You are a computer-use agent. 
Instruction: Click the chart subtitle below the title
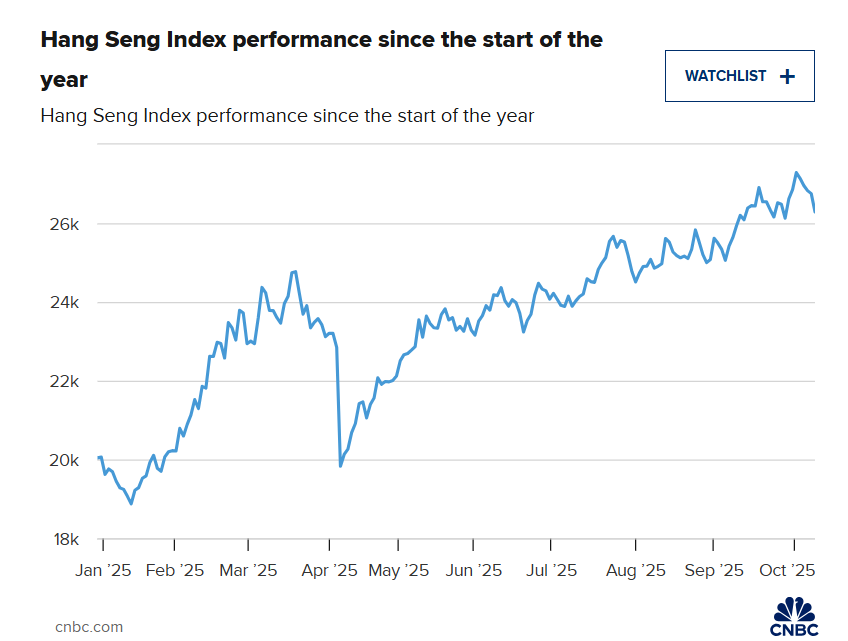(287, 115)
